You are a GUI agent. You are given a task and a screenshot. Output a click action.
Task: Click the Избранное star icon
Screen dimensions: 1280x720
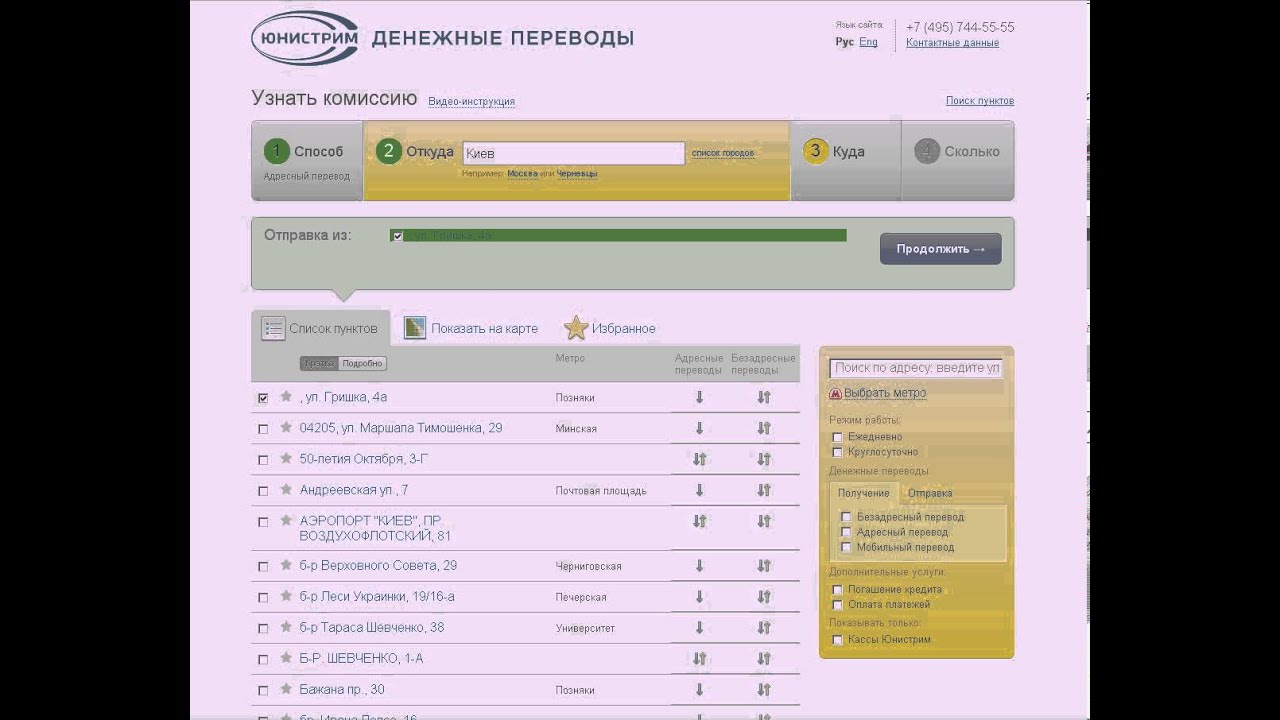click(576, 328)
